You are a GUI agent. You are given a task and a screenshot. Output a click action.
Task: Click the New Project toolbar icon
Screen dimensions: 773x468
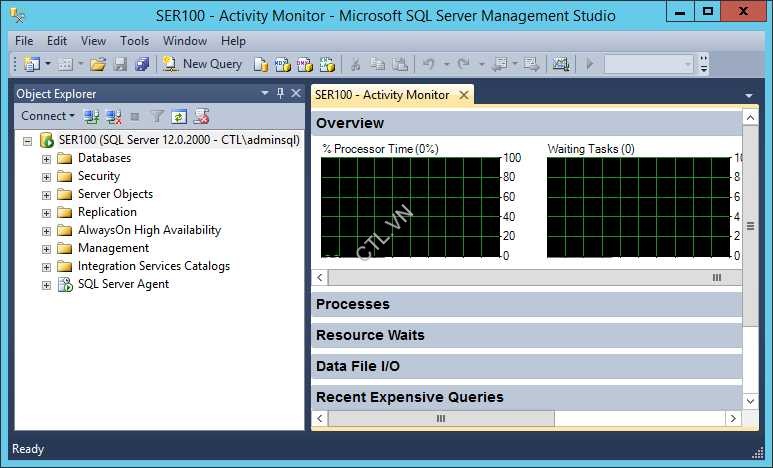[x=32, y=64]
